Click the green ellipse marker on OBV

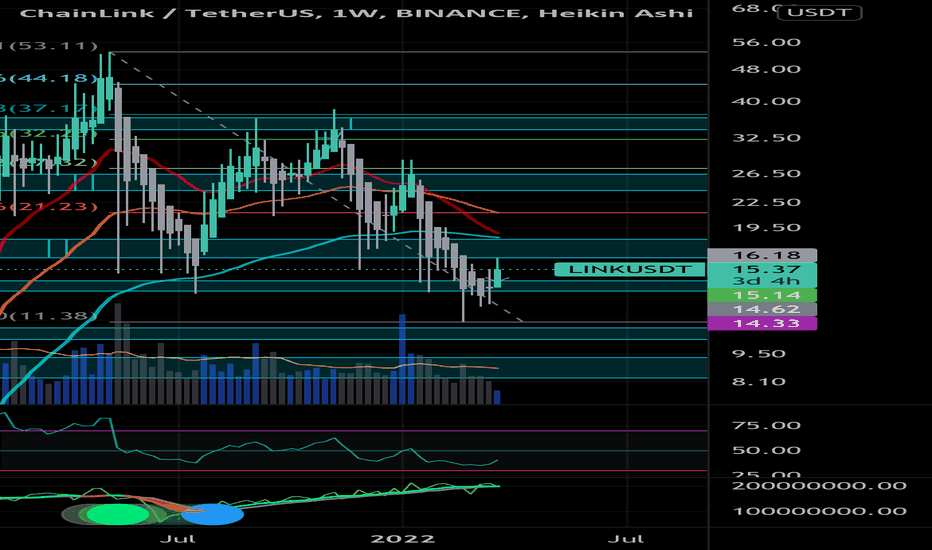pos(117,514)
